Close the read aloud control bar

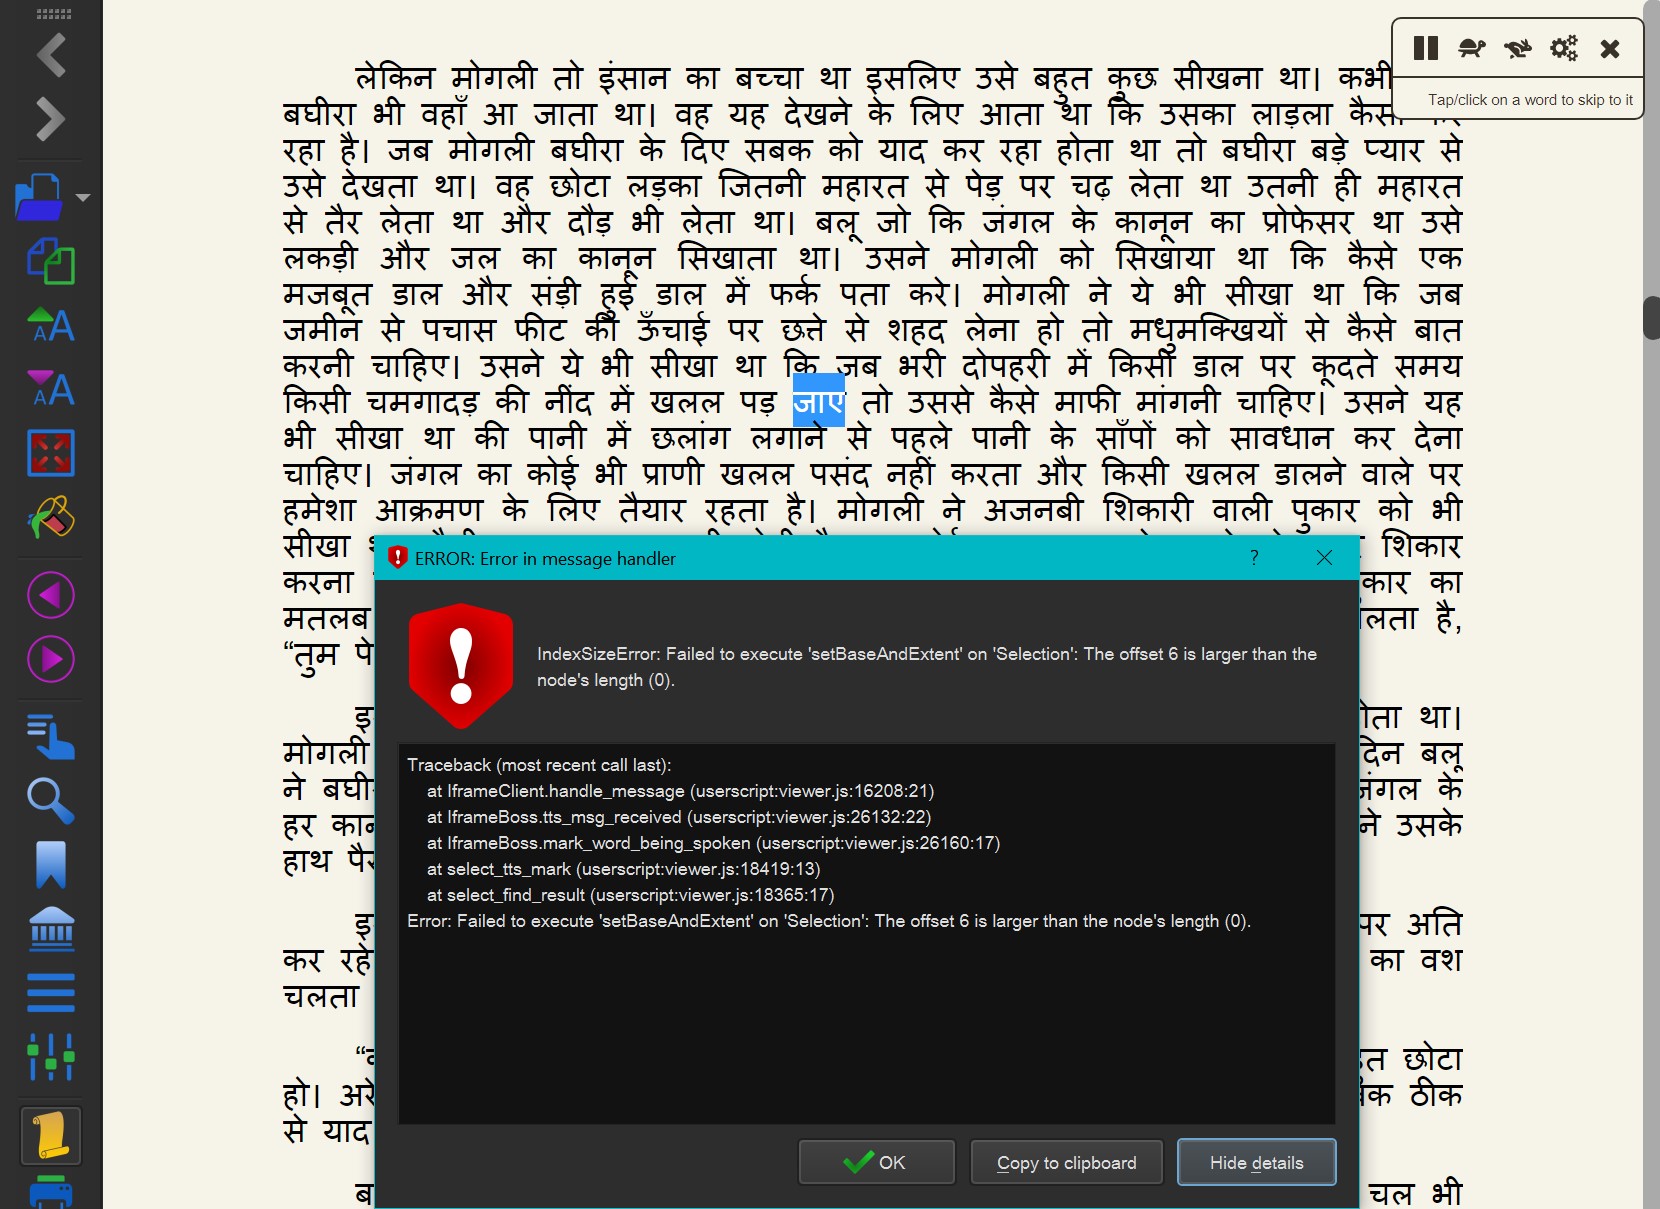pyautogui.click(x=1610, y=48)
